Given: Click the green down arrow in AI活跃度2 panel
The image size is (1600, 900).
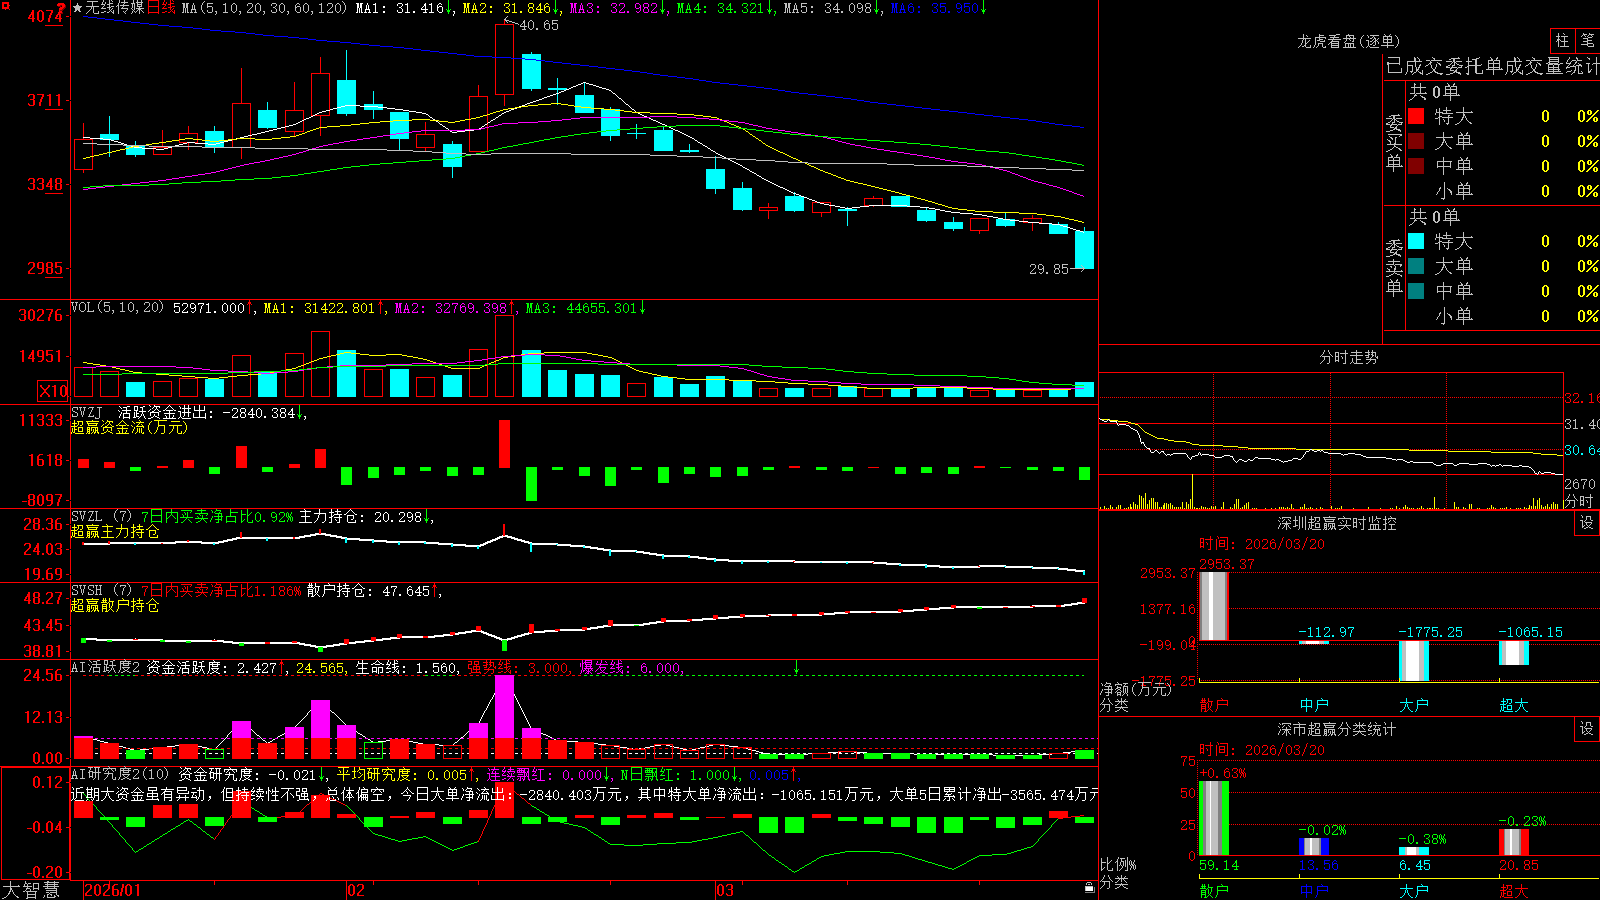Looking at the screenshot, I should pyautogui.click(x=796, y=667).
